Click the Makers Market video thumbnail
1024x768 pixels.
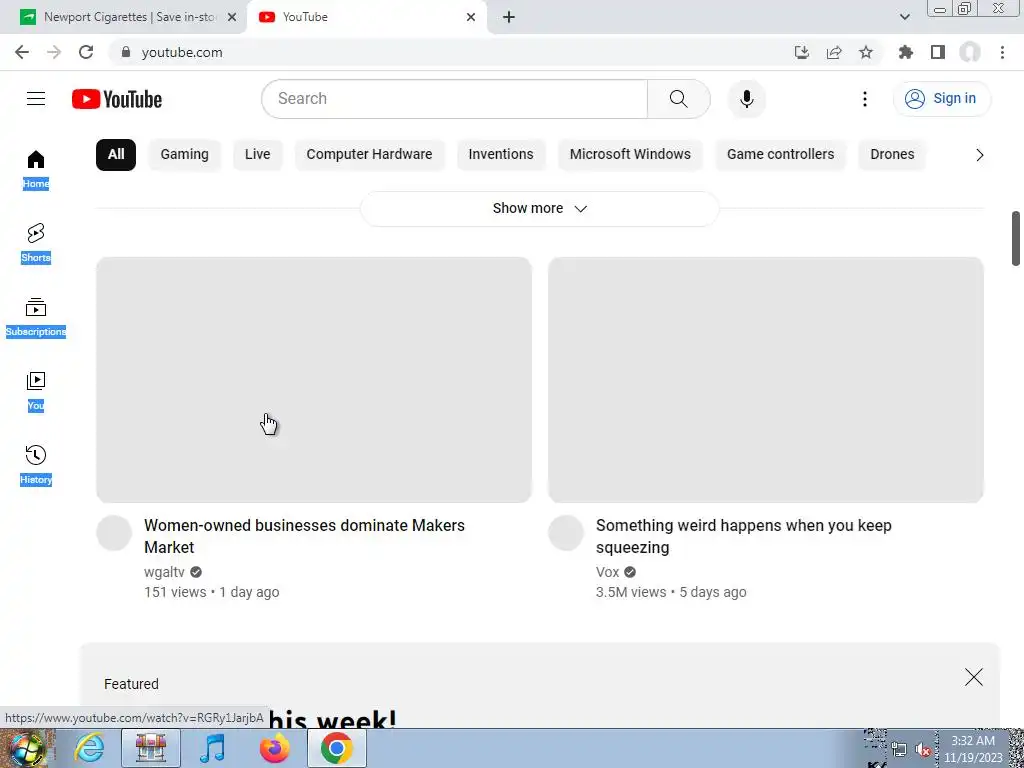(314, 379)
